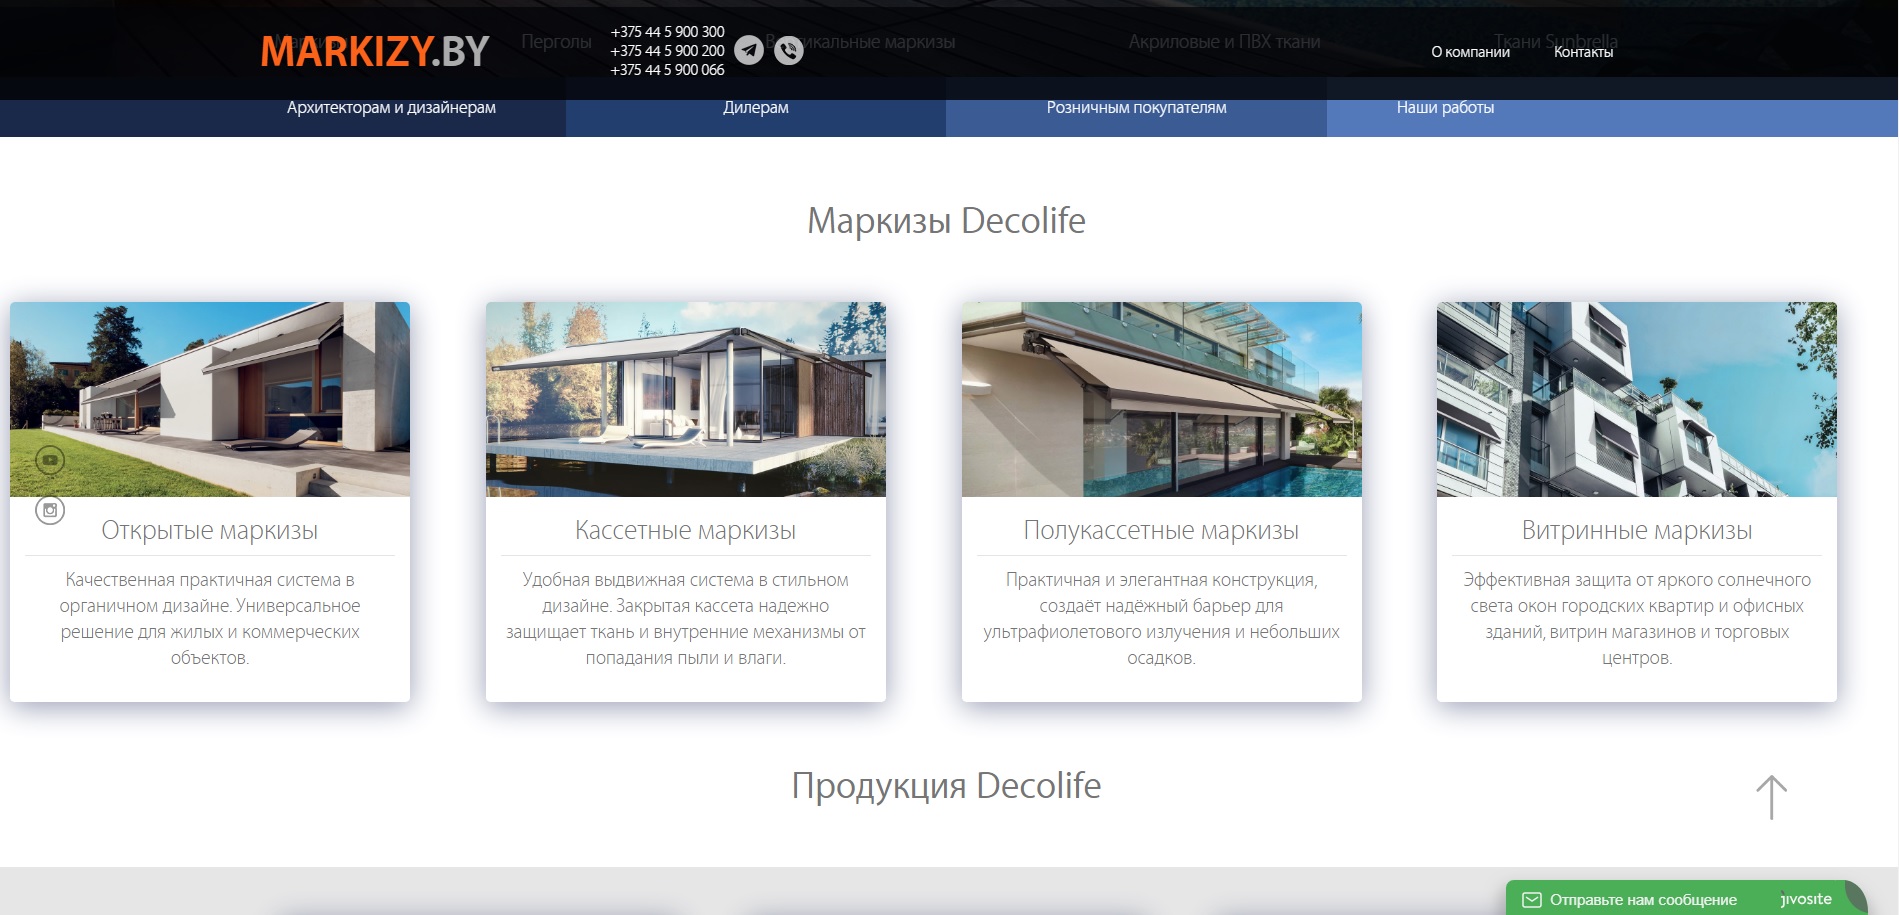Click the Витринные маркизы title
Image resolution: width=1899 pixels, height=915 pixels.
(x=1637, y=531)
